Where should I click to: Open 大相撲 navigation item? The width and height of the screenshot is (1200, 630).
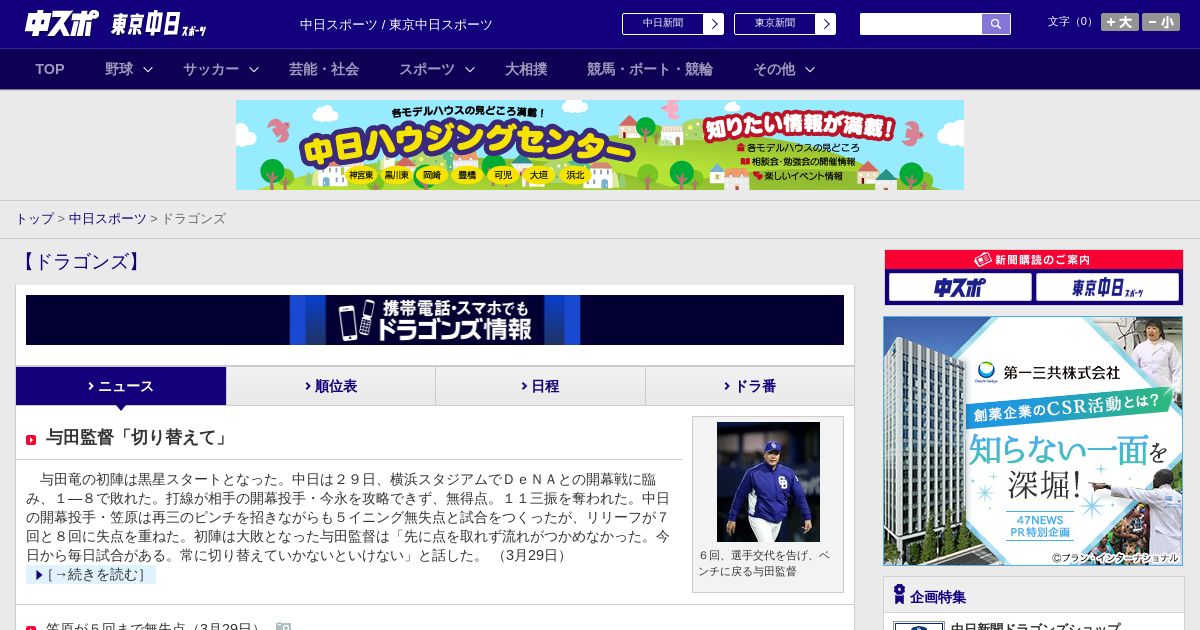(x=526, y=69)
